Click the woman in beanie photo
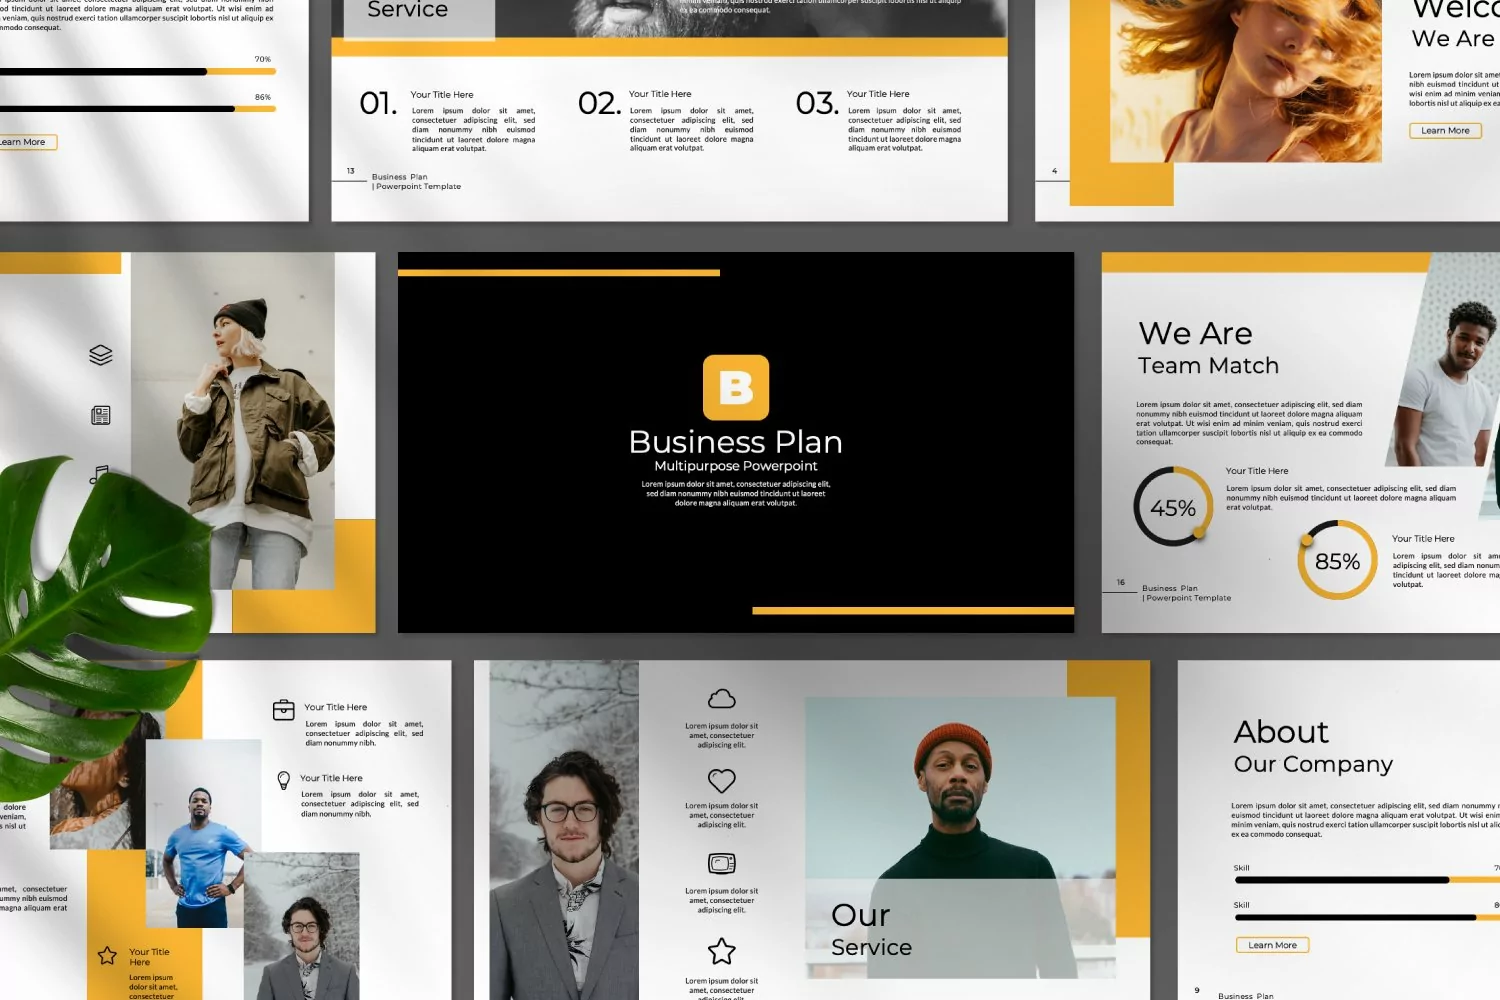 [x=234, y=421]
